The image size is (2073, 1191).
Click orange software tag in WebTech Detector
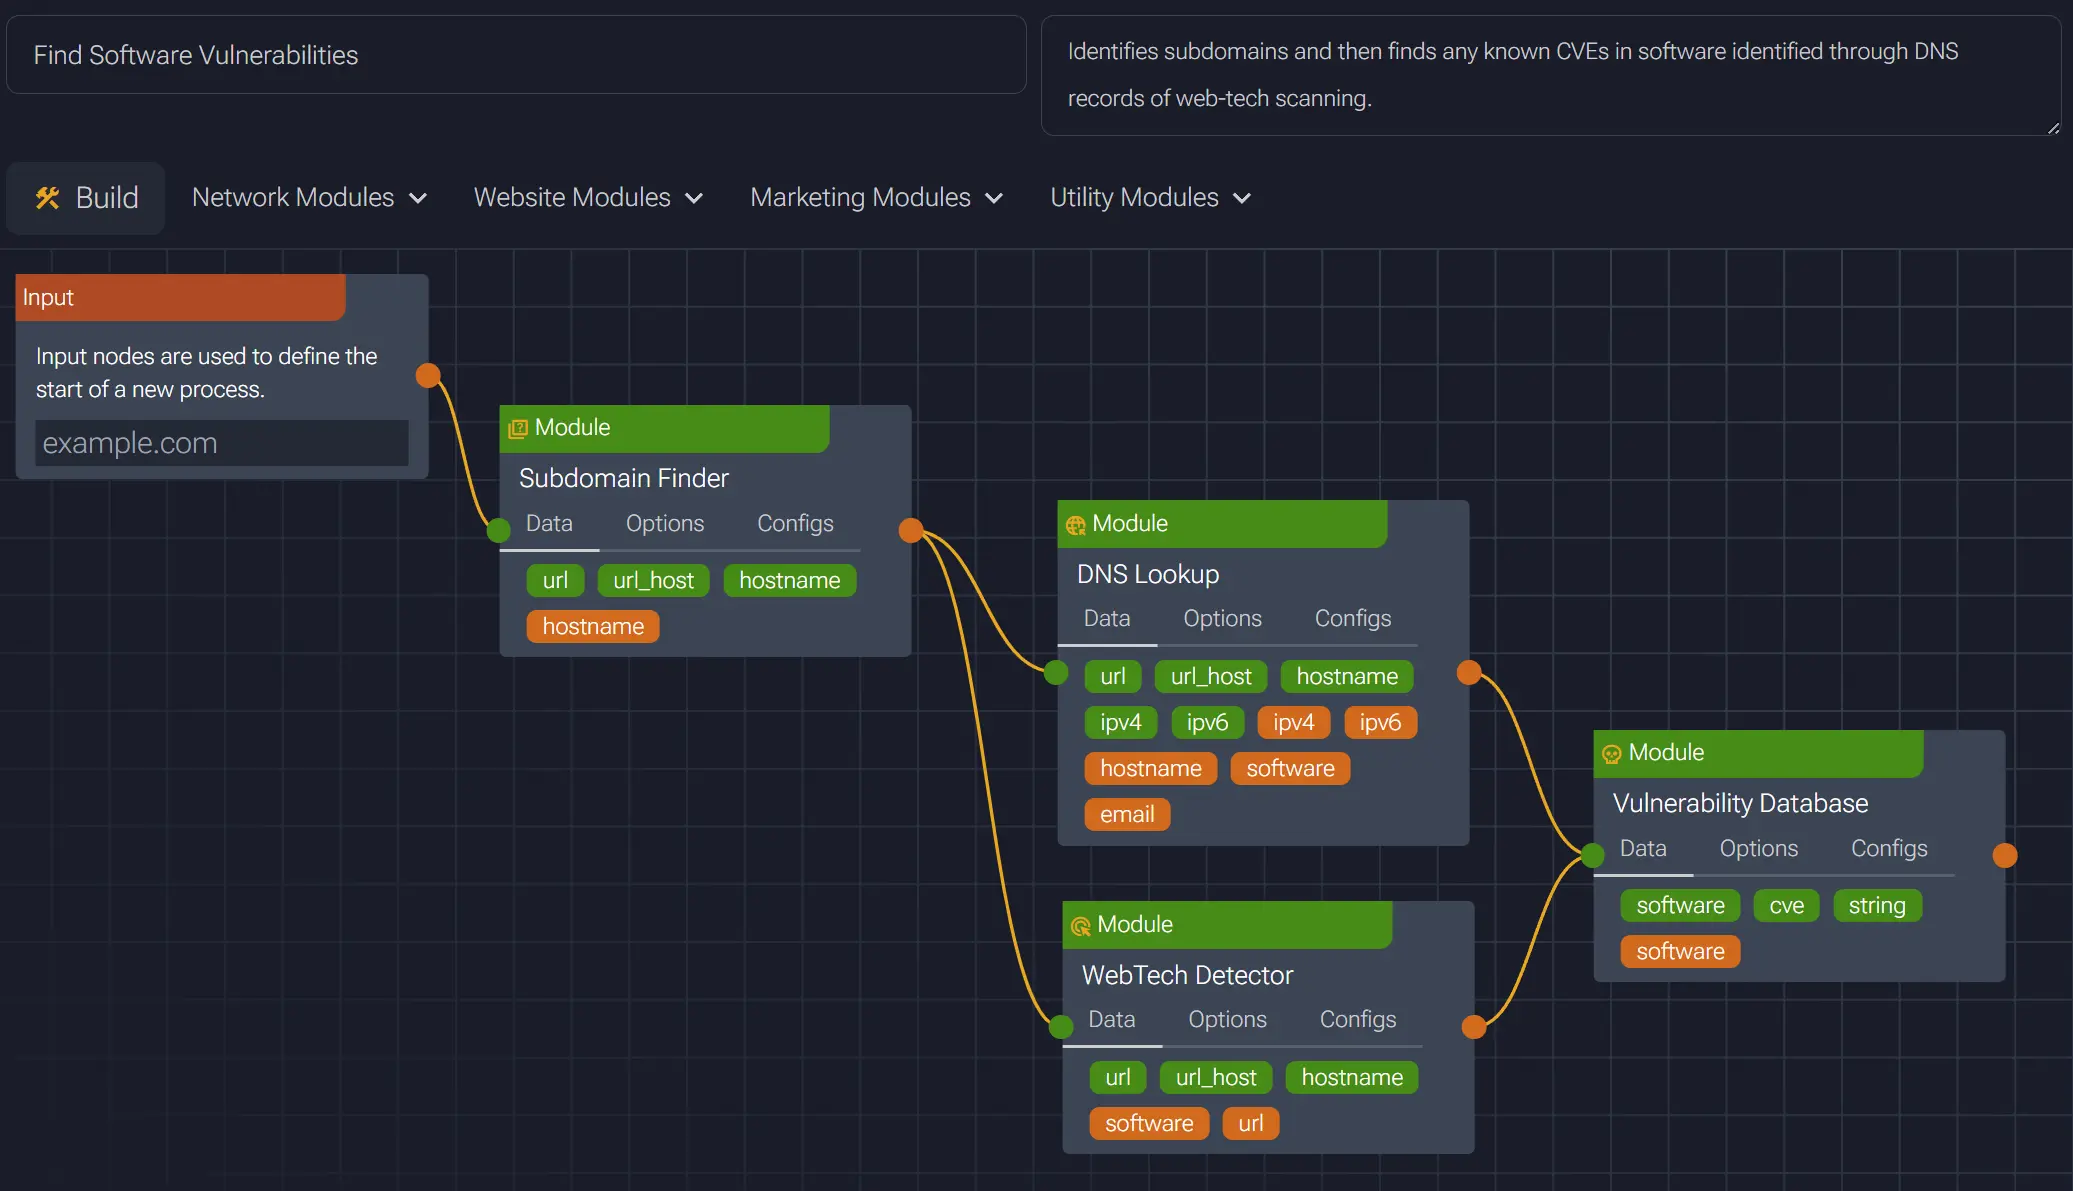(x=1149, y=1123)
